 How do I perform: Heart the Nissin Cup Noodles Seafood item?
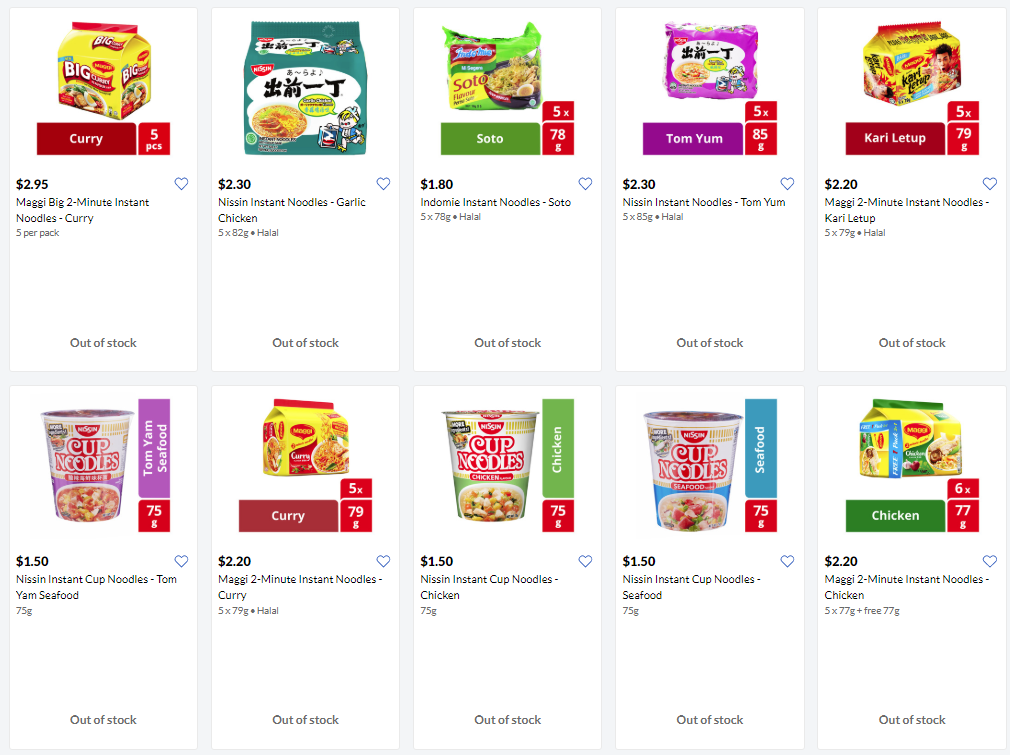coord(787,561)
